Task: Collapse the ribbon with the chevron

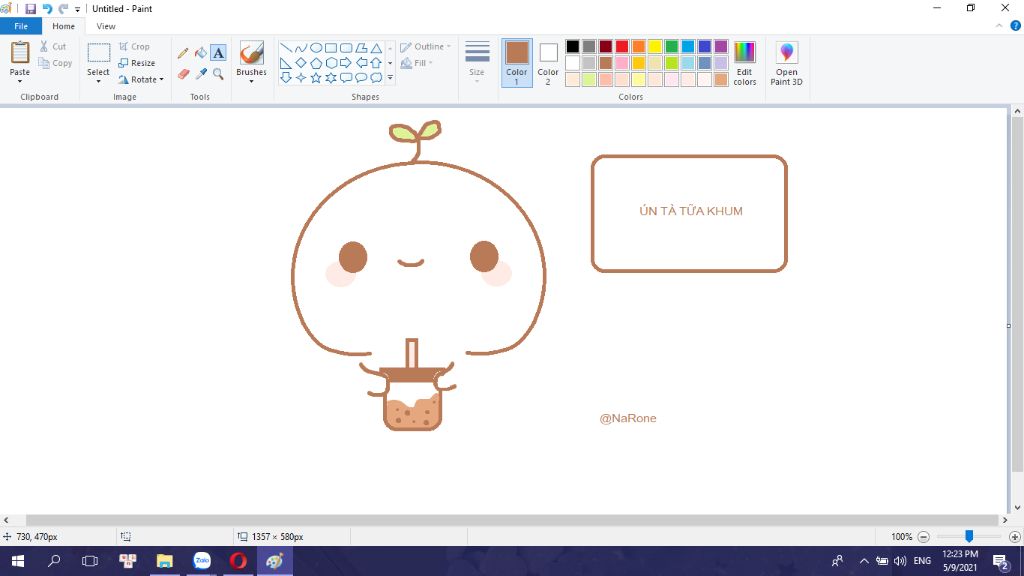Action: click(999, 26)
